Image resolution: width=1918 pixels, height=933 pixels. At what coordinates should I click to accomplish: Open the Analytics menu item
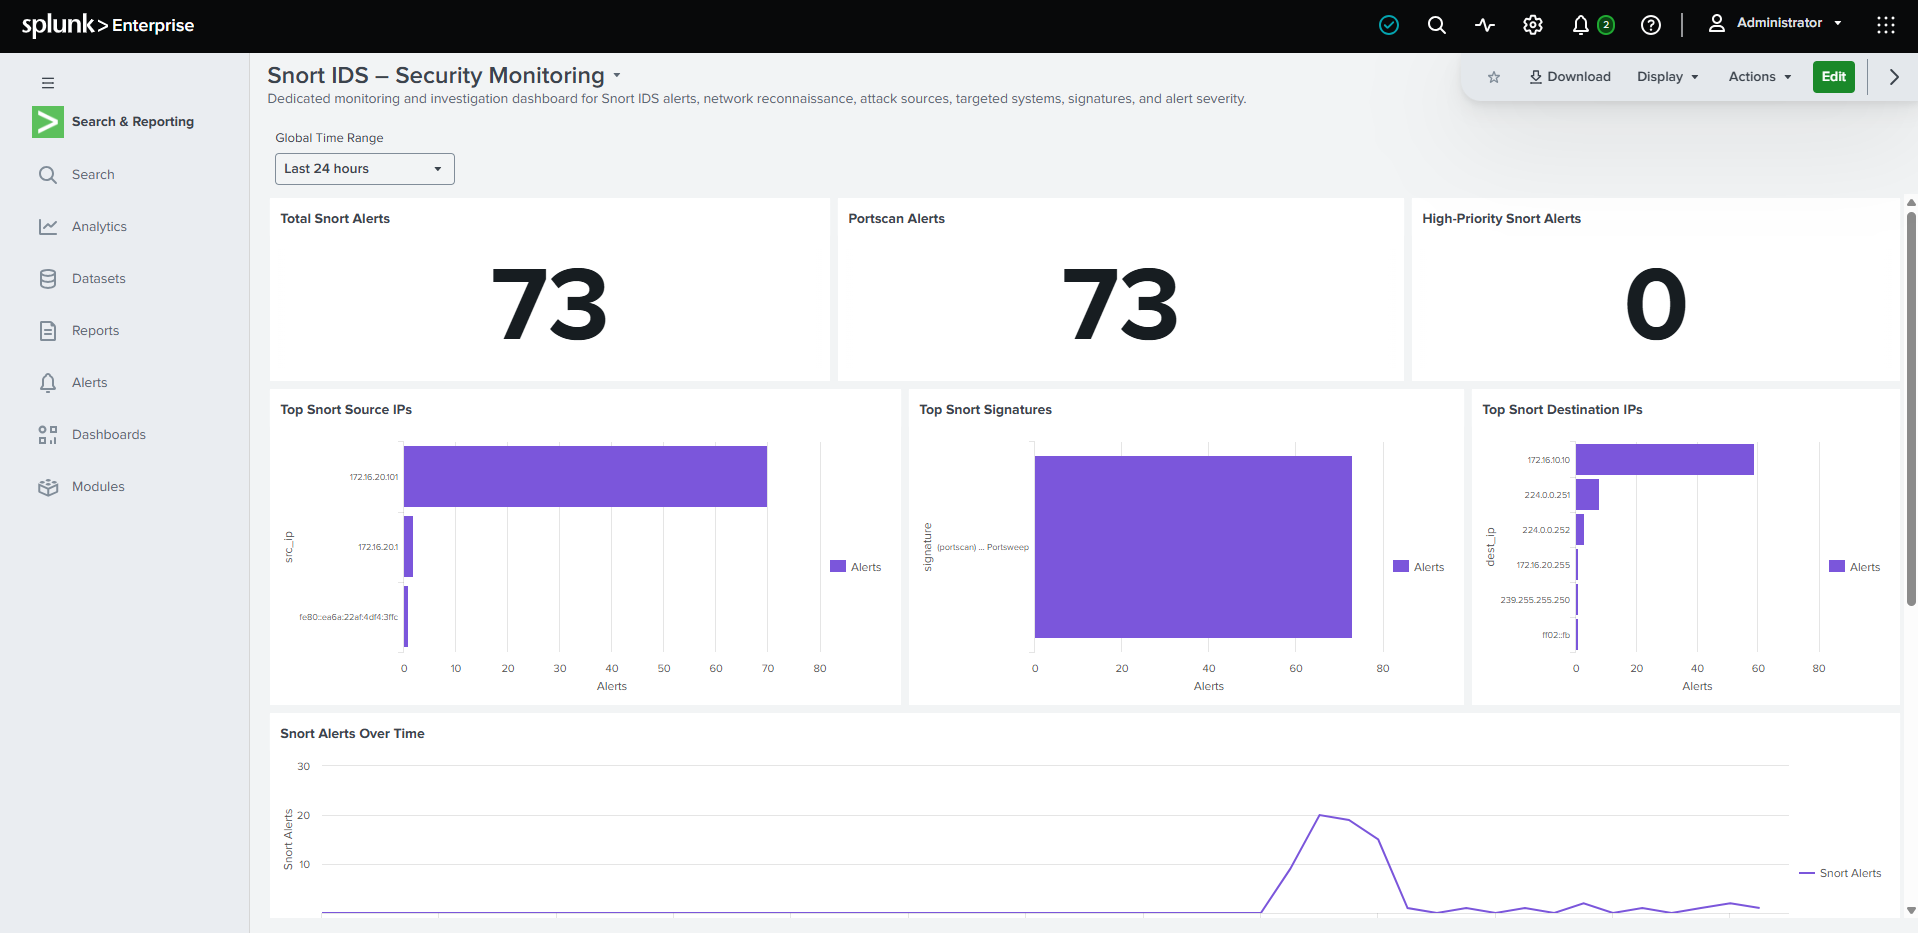(99, 227)
